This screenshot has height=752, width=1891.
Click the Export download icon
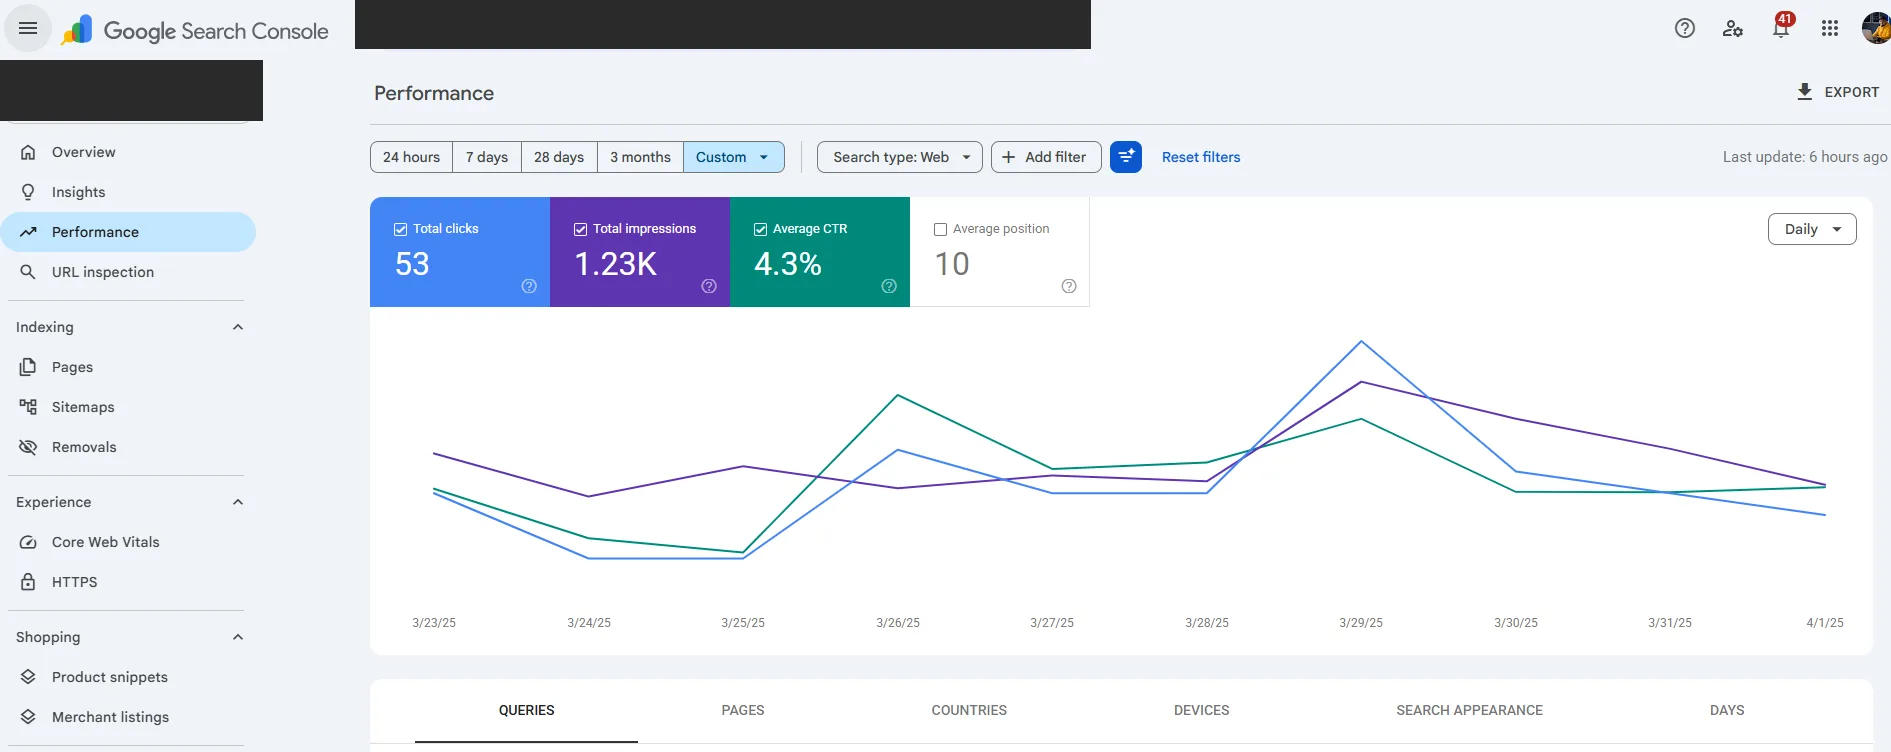point(1805,92)
